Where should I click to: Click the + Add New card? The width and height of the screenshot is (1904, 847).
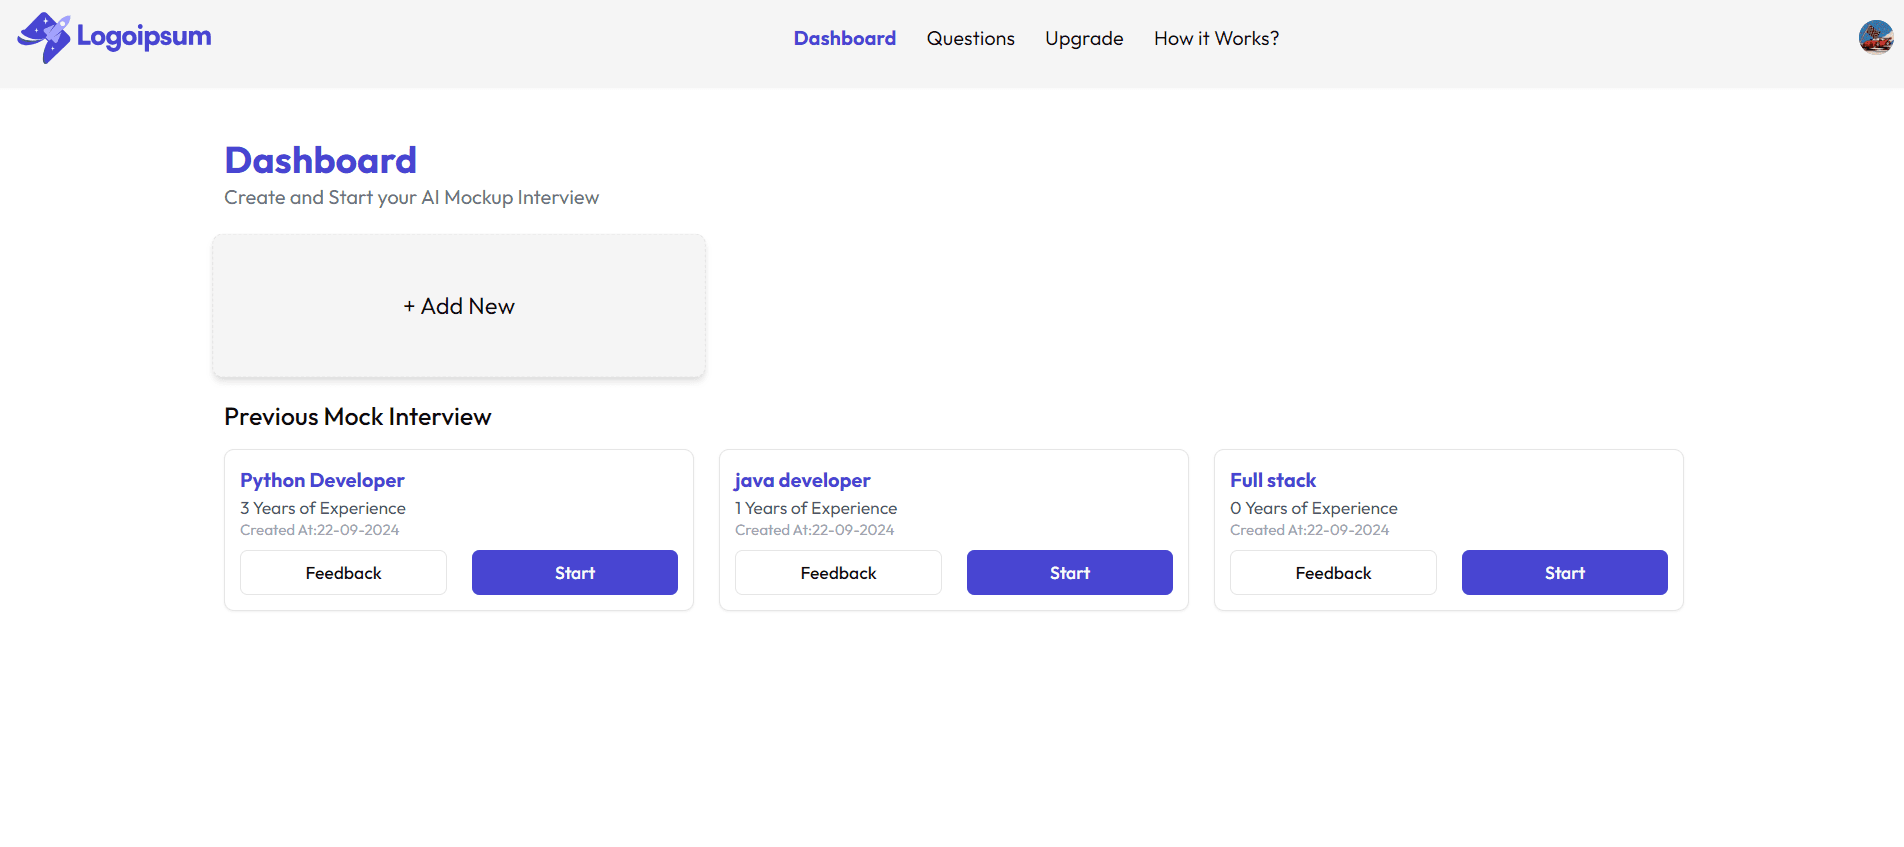point(459,306)
